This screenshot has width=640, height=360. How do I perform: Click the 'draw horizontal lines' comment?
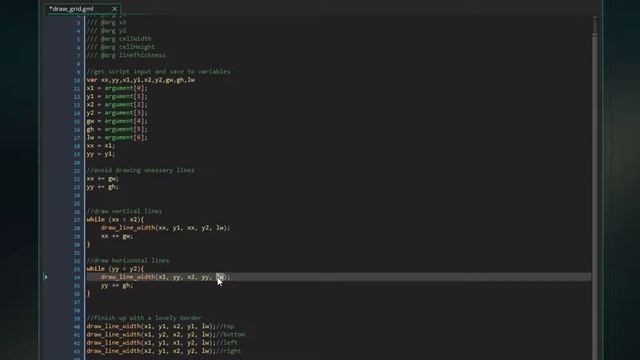pos(128,260)
